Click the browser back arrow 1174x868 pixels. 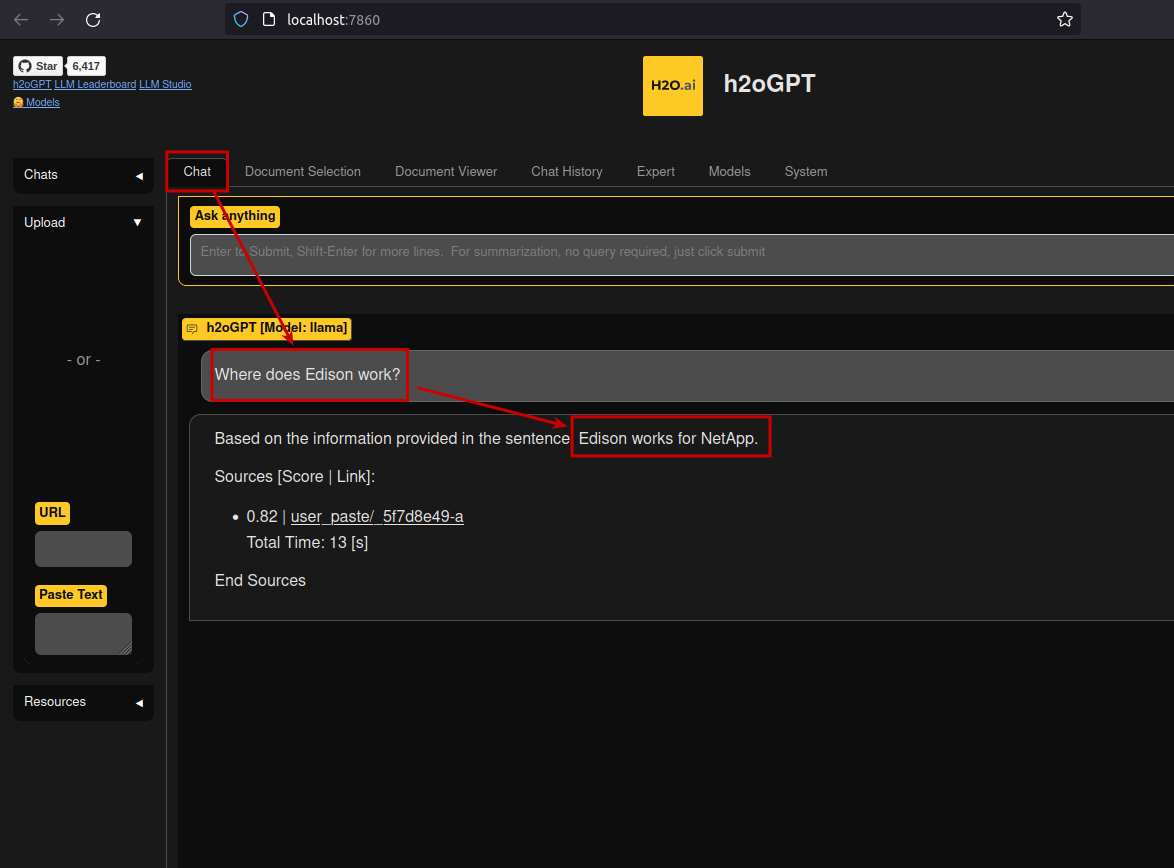point(21,19)
